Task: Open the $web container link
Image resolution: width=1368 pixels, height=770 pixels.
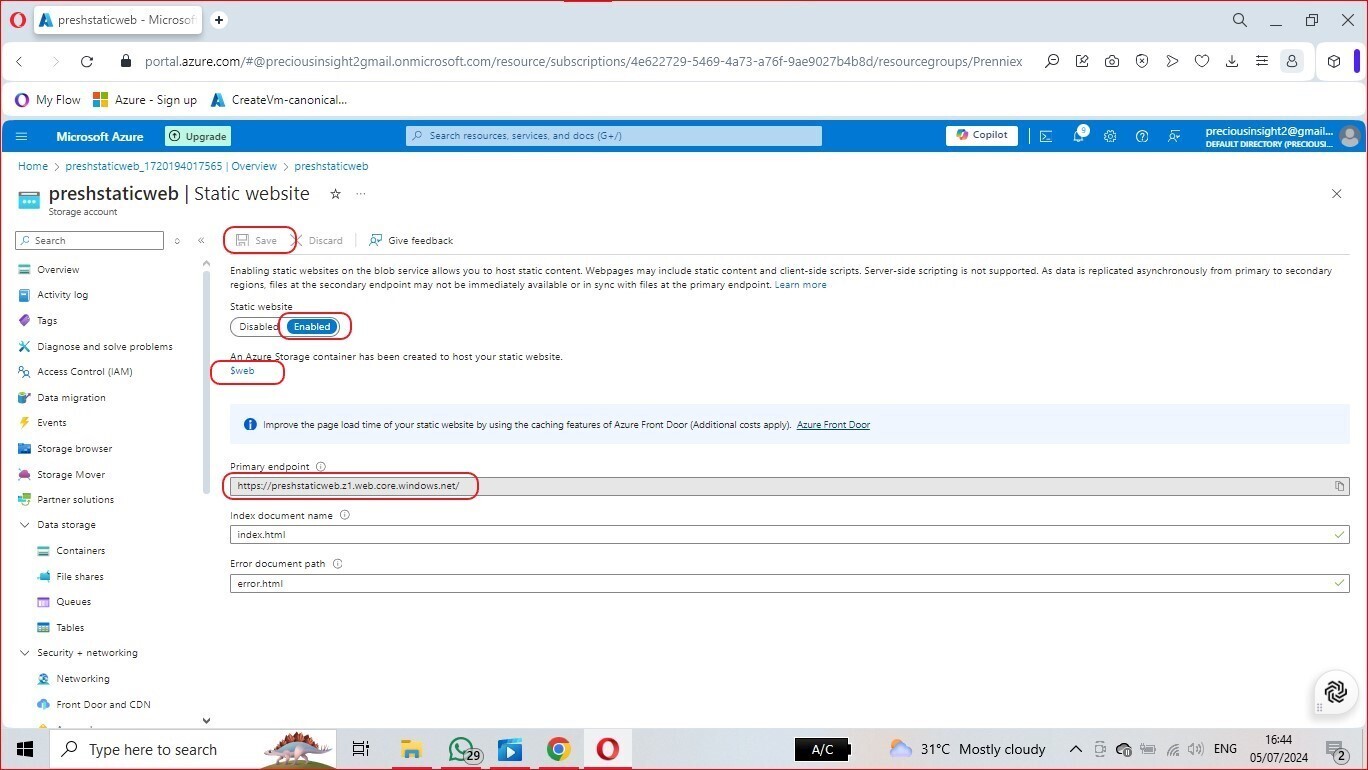Action: point(242,371)
